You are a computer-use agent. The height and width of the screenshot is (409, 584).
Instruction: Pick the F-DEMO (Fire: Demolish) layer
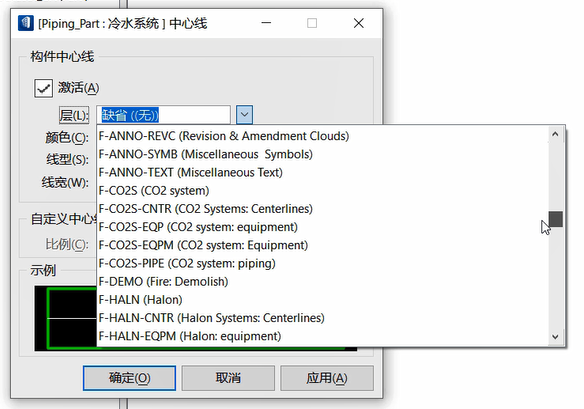pyautogui.click(x=323, y=282)
